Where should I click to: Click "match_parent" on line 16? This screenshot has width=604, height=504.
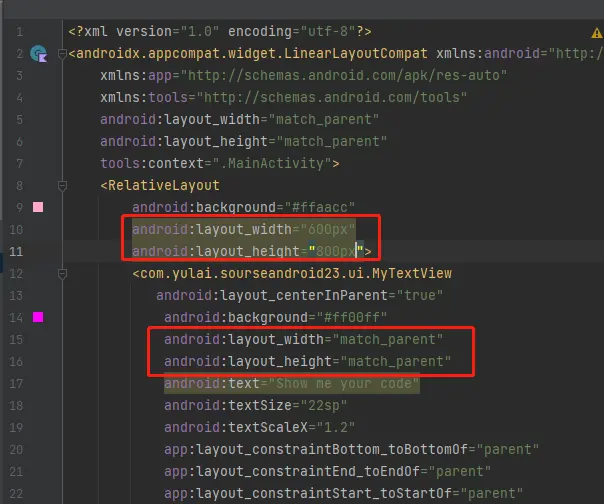[396, 362]
